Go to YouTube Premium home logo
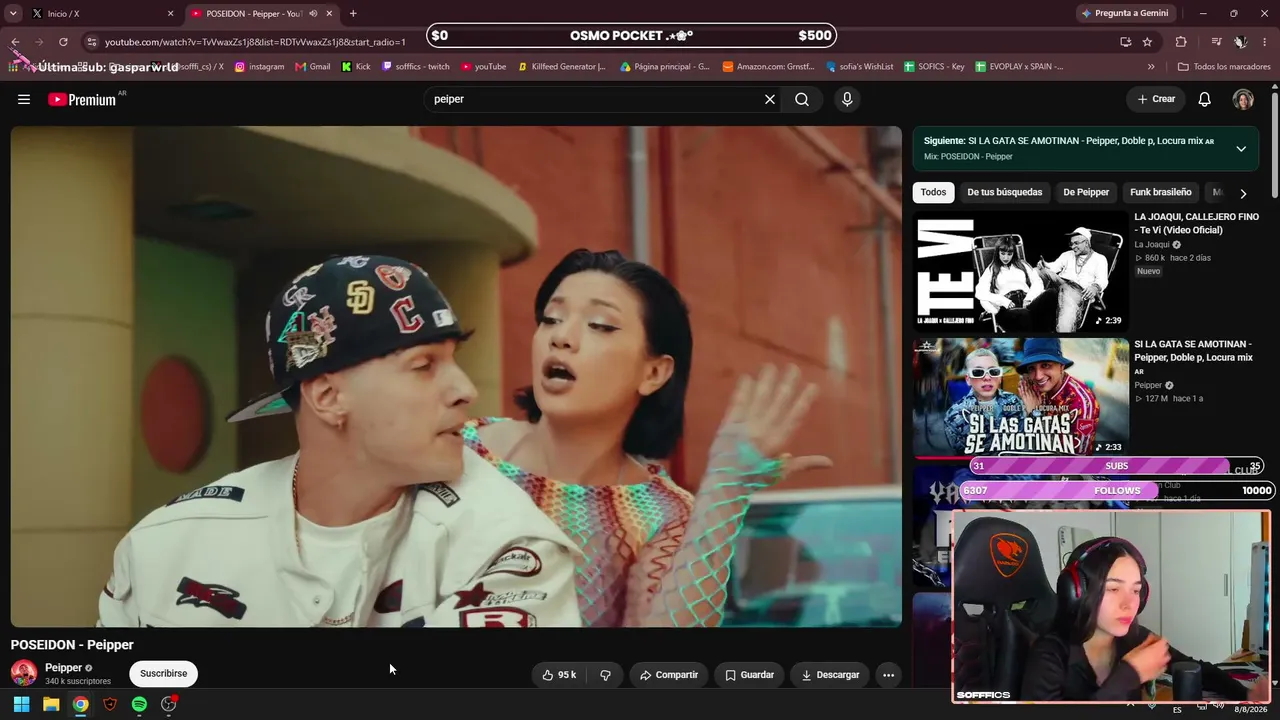The image size is (1280, 720). point(82,99)
